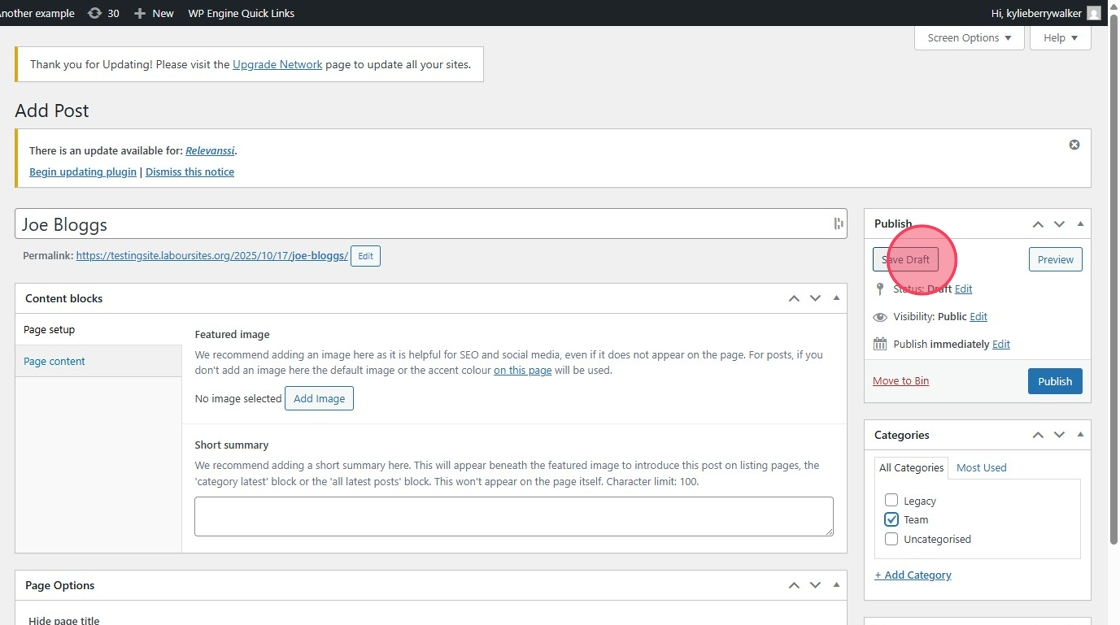Expand the Help dropdown

click(1060, 38)
